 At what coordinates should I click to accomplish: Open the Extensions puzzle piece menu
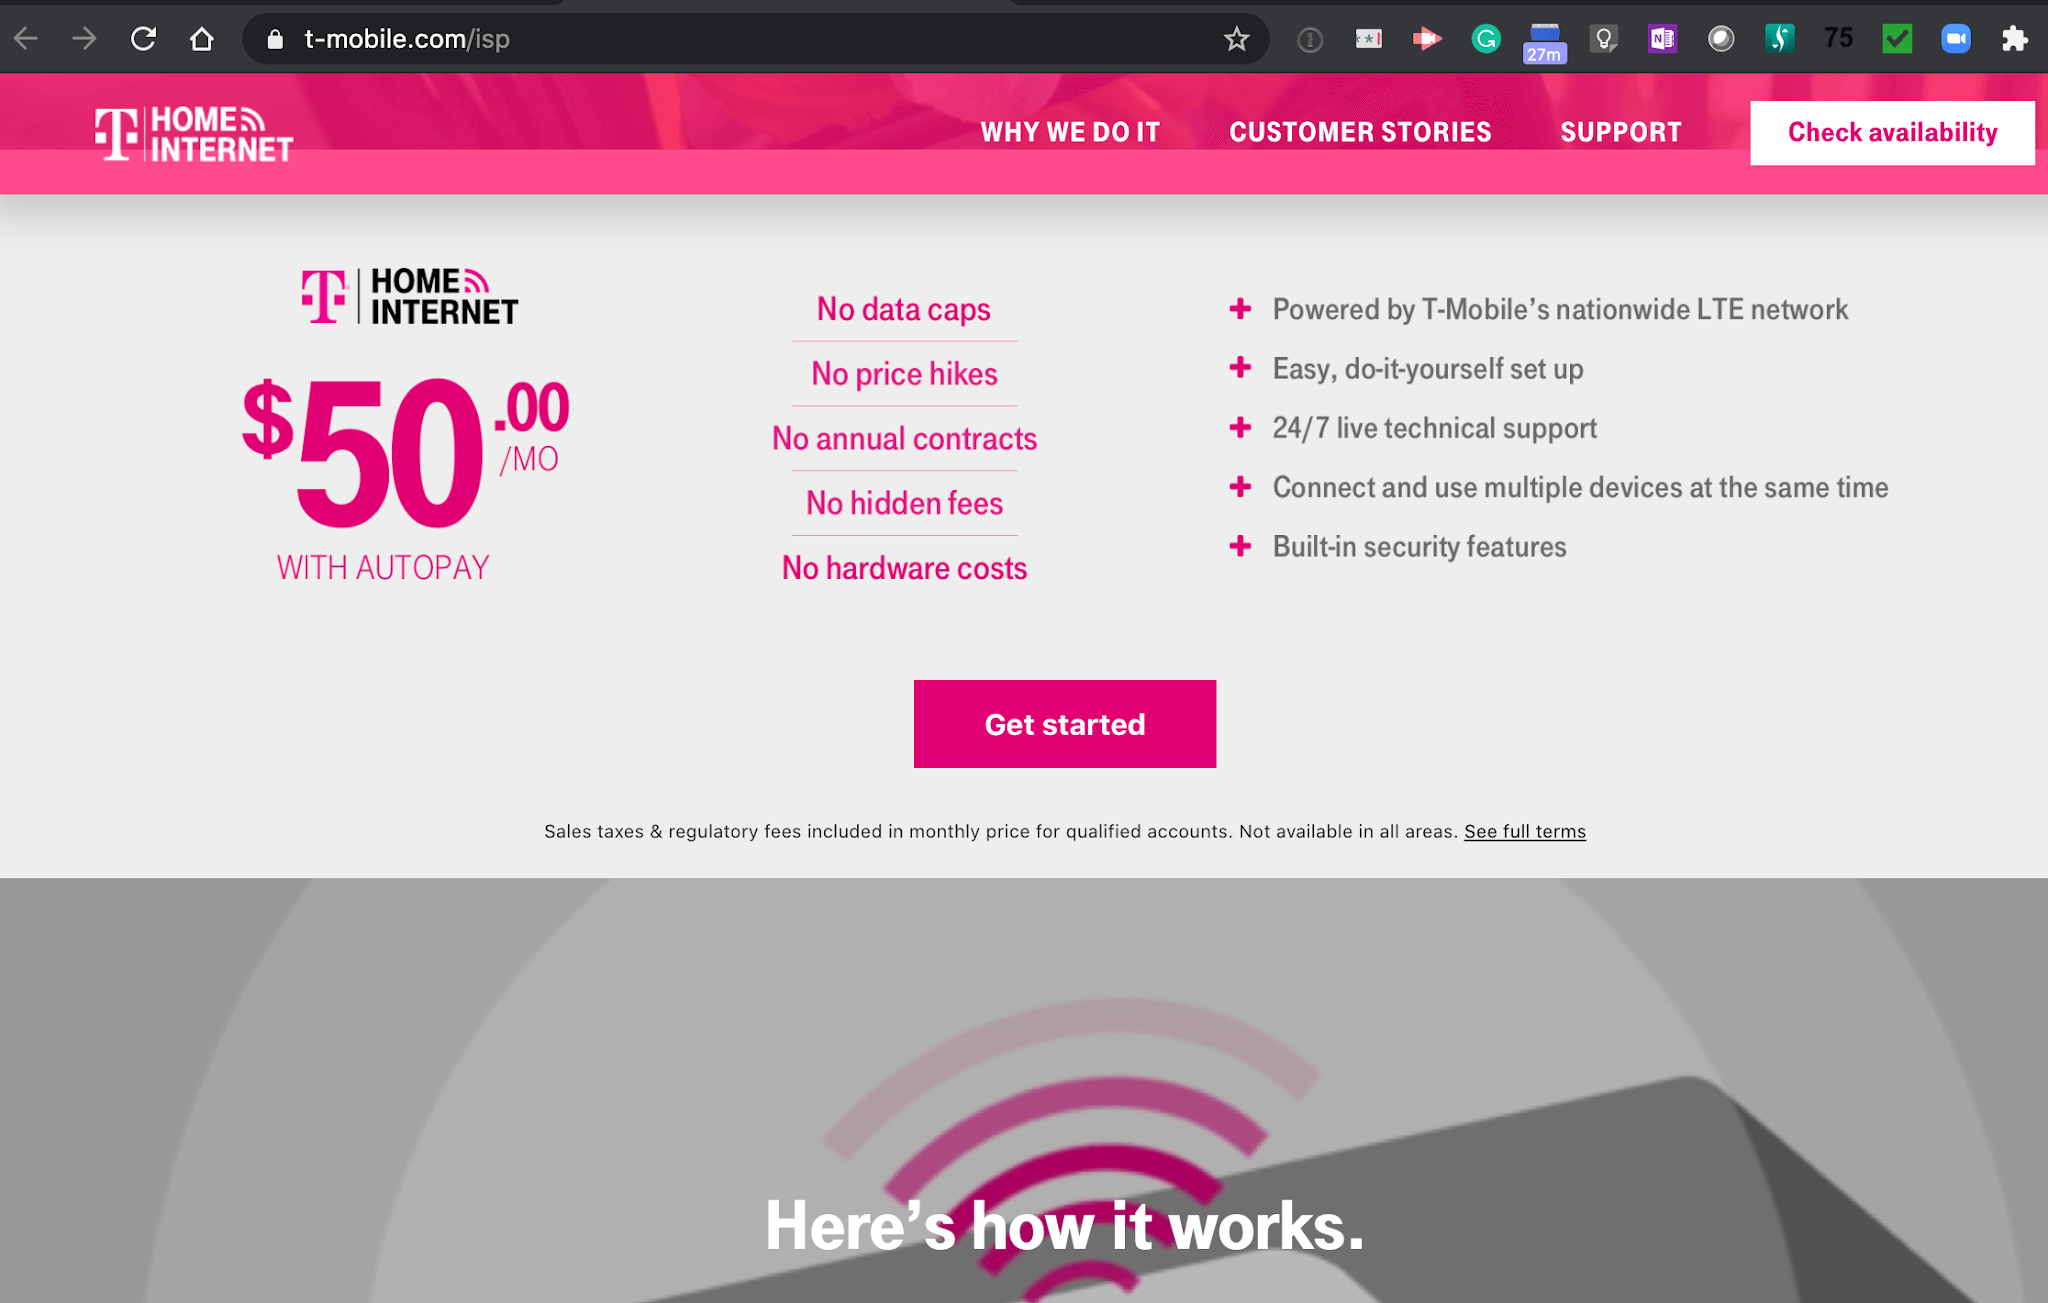point(2014,39)
